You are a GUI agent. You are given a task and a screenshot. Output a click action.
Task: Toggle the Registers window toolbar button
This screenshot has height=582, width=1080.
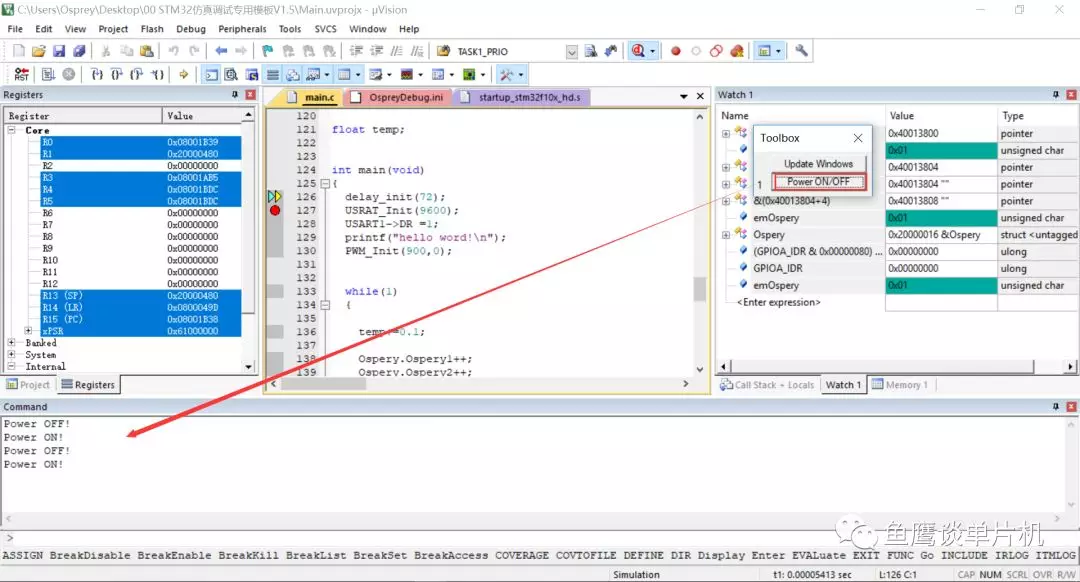[273, 74]
